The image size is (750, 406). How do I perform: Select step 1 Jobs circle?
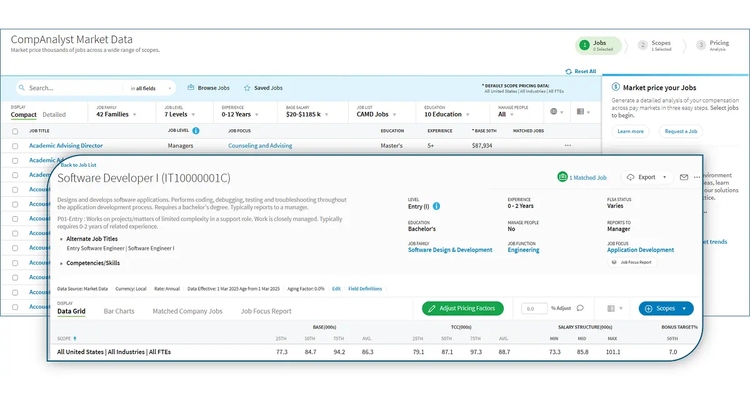pyautogui.click(x=584, y=45)
